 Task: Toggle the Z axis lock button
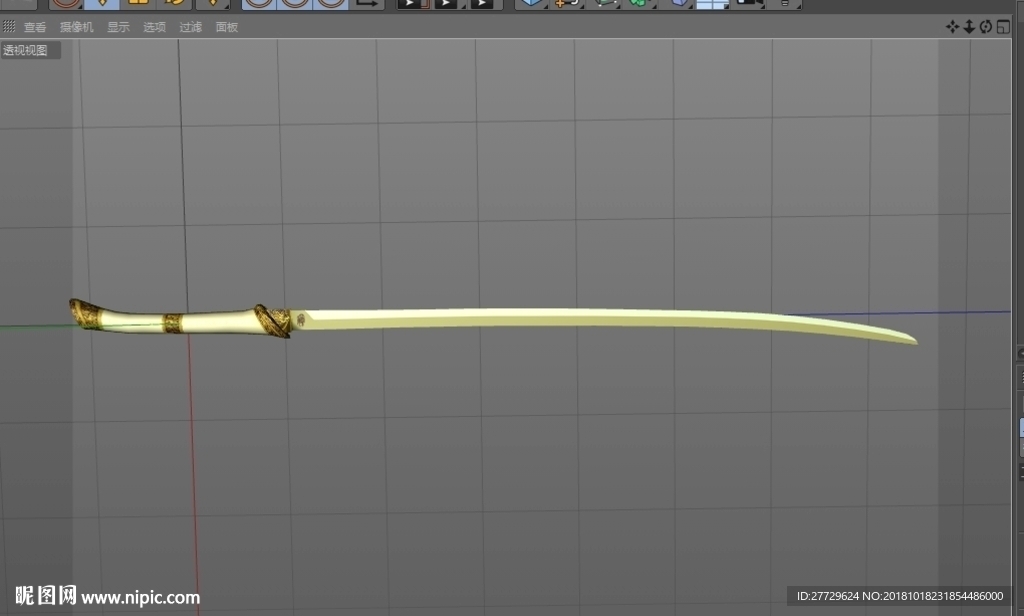tap(330, 4)
